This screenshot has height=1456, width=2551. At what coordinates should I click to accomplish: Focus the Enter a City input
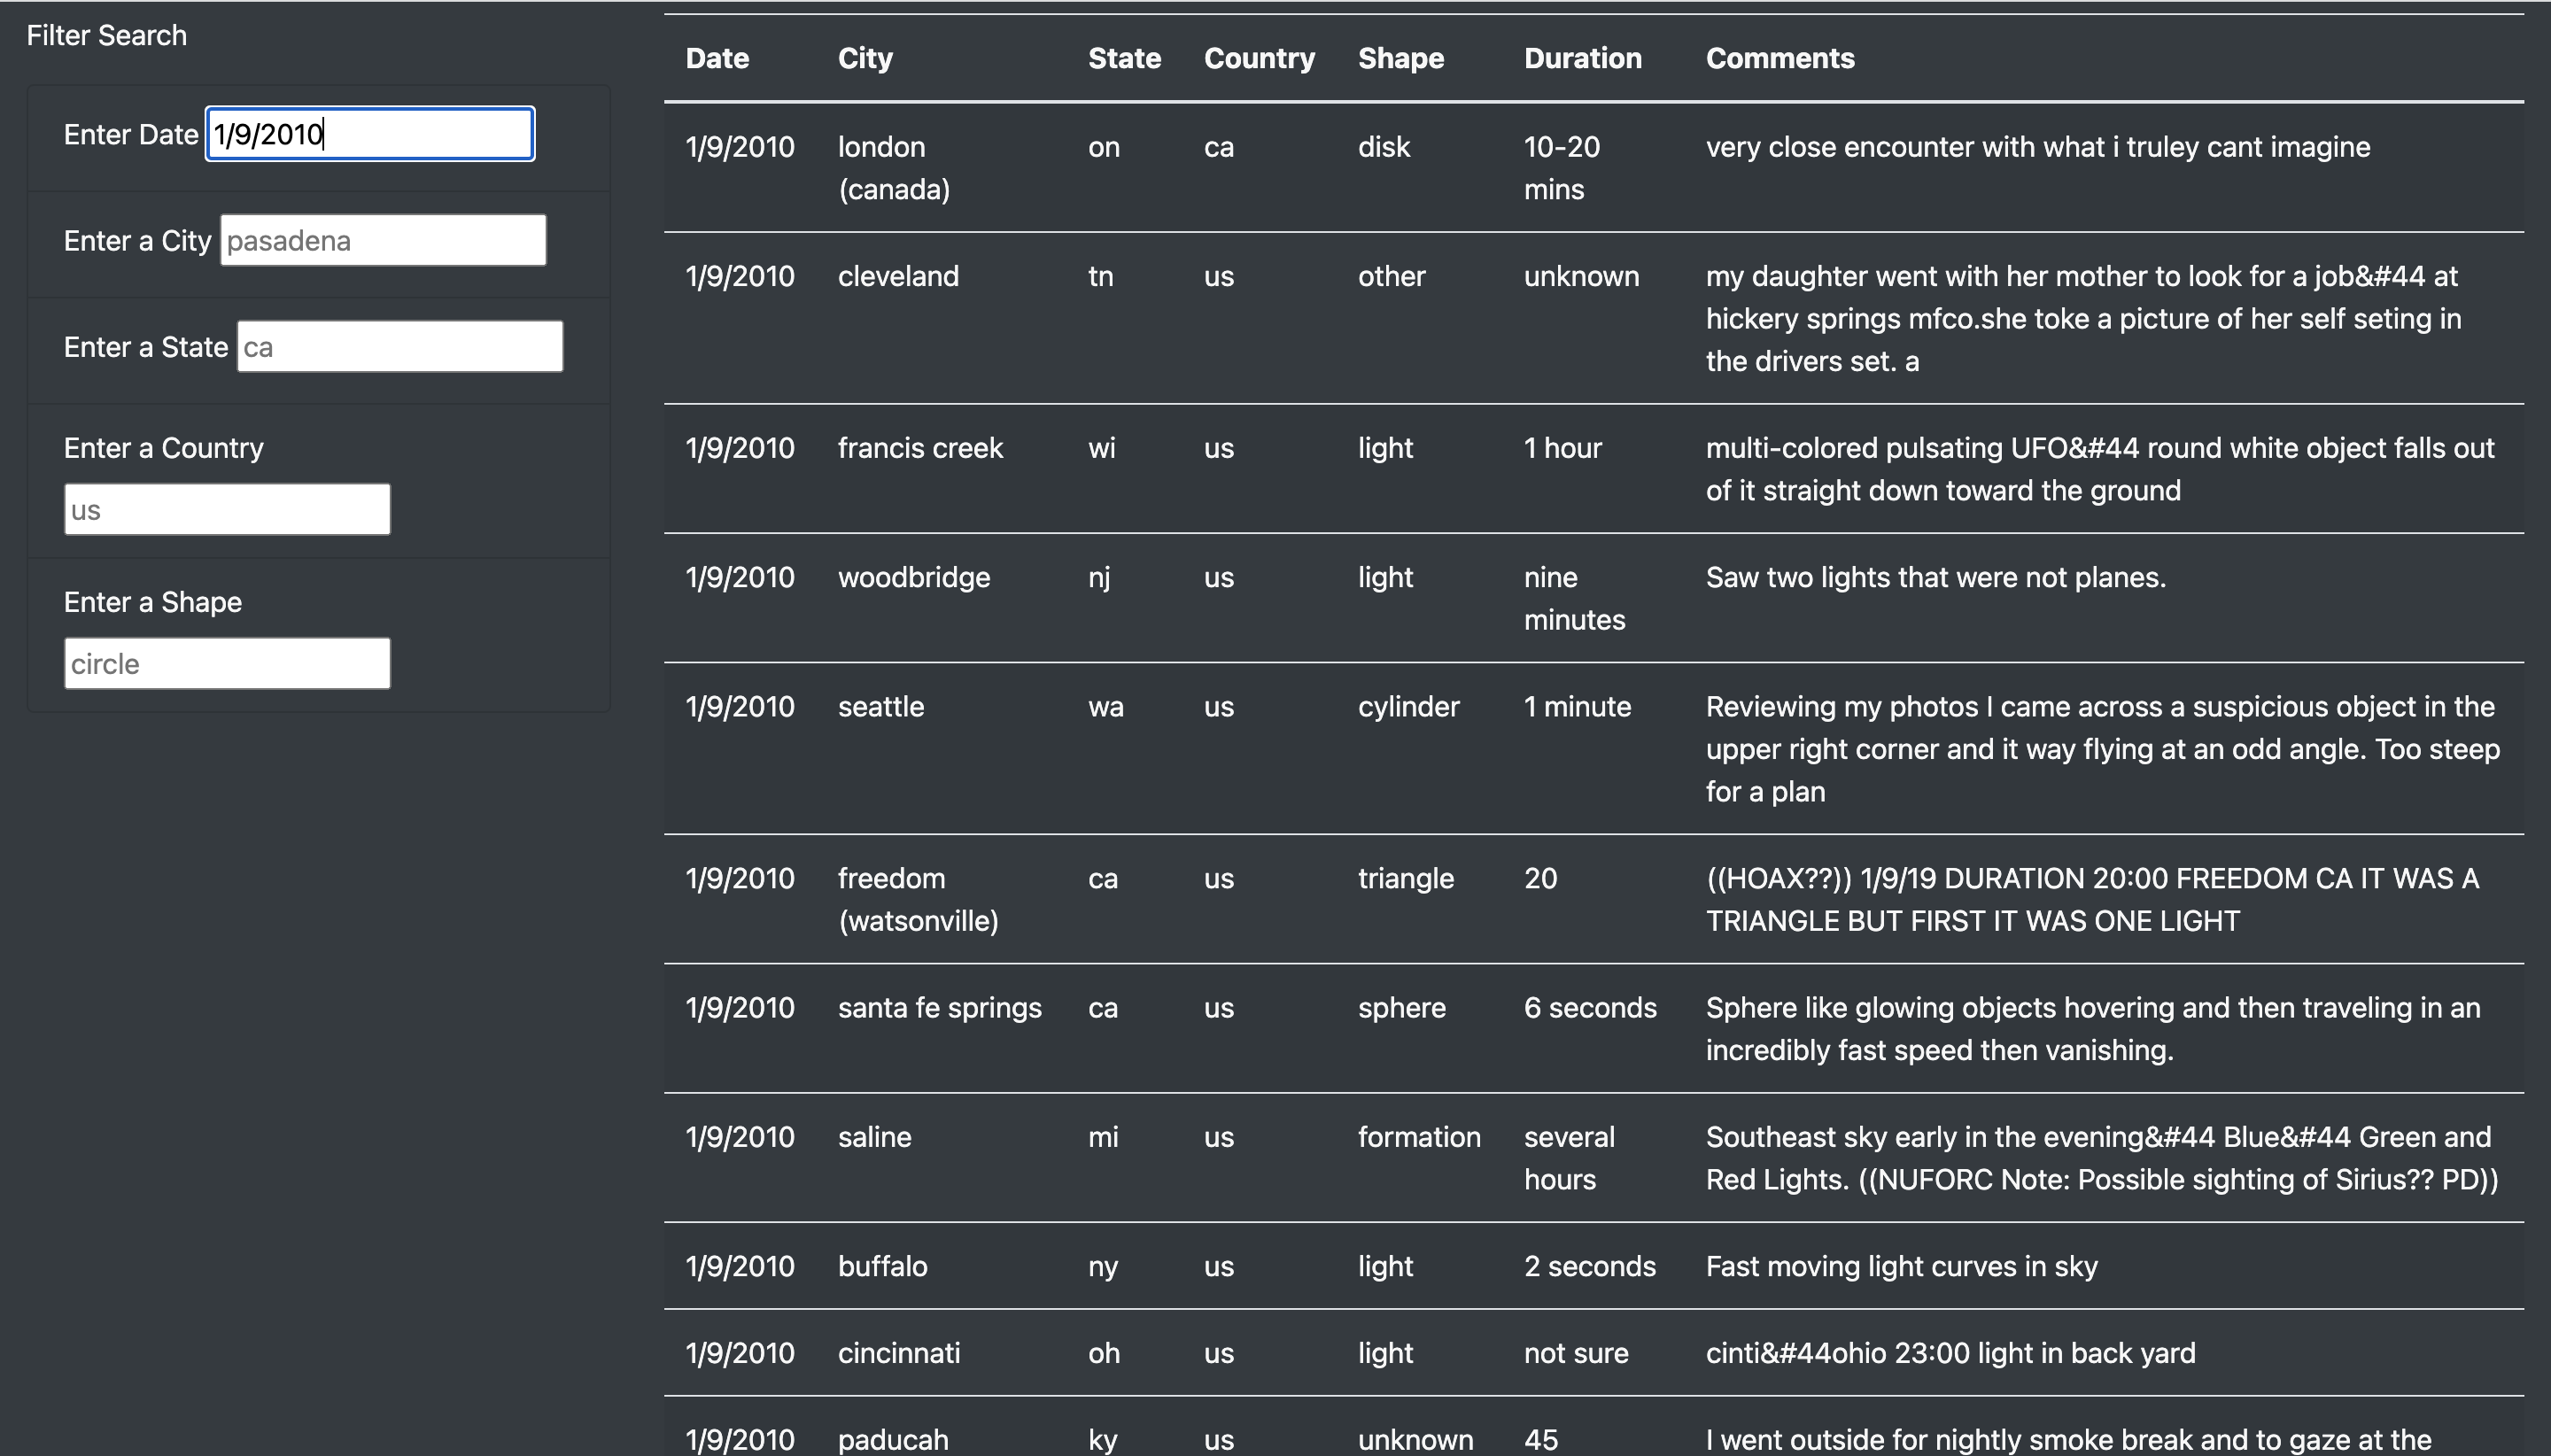(x=383, y=240)
